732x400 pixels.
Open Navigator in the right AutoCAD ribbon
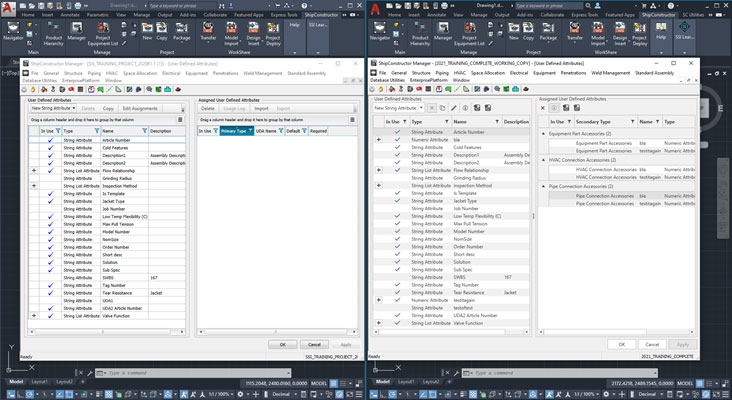(x=380, y=31)
